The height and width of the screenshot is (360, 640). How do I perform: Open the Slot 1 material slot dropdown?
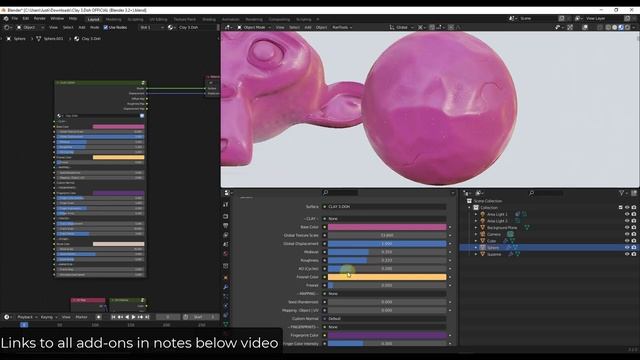point(151,27)
